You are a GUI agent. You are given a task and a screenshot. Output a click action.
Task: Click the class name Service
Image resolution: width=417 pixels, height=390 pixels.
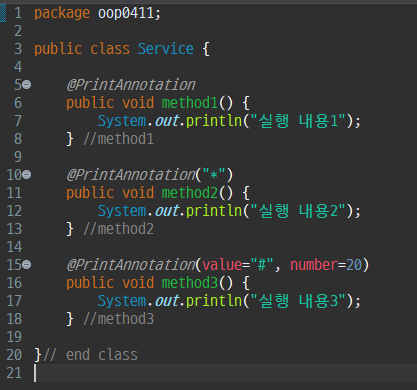166,49
